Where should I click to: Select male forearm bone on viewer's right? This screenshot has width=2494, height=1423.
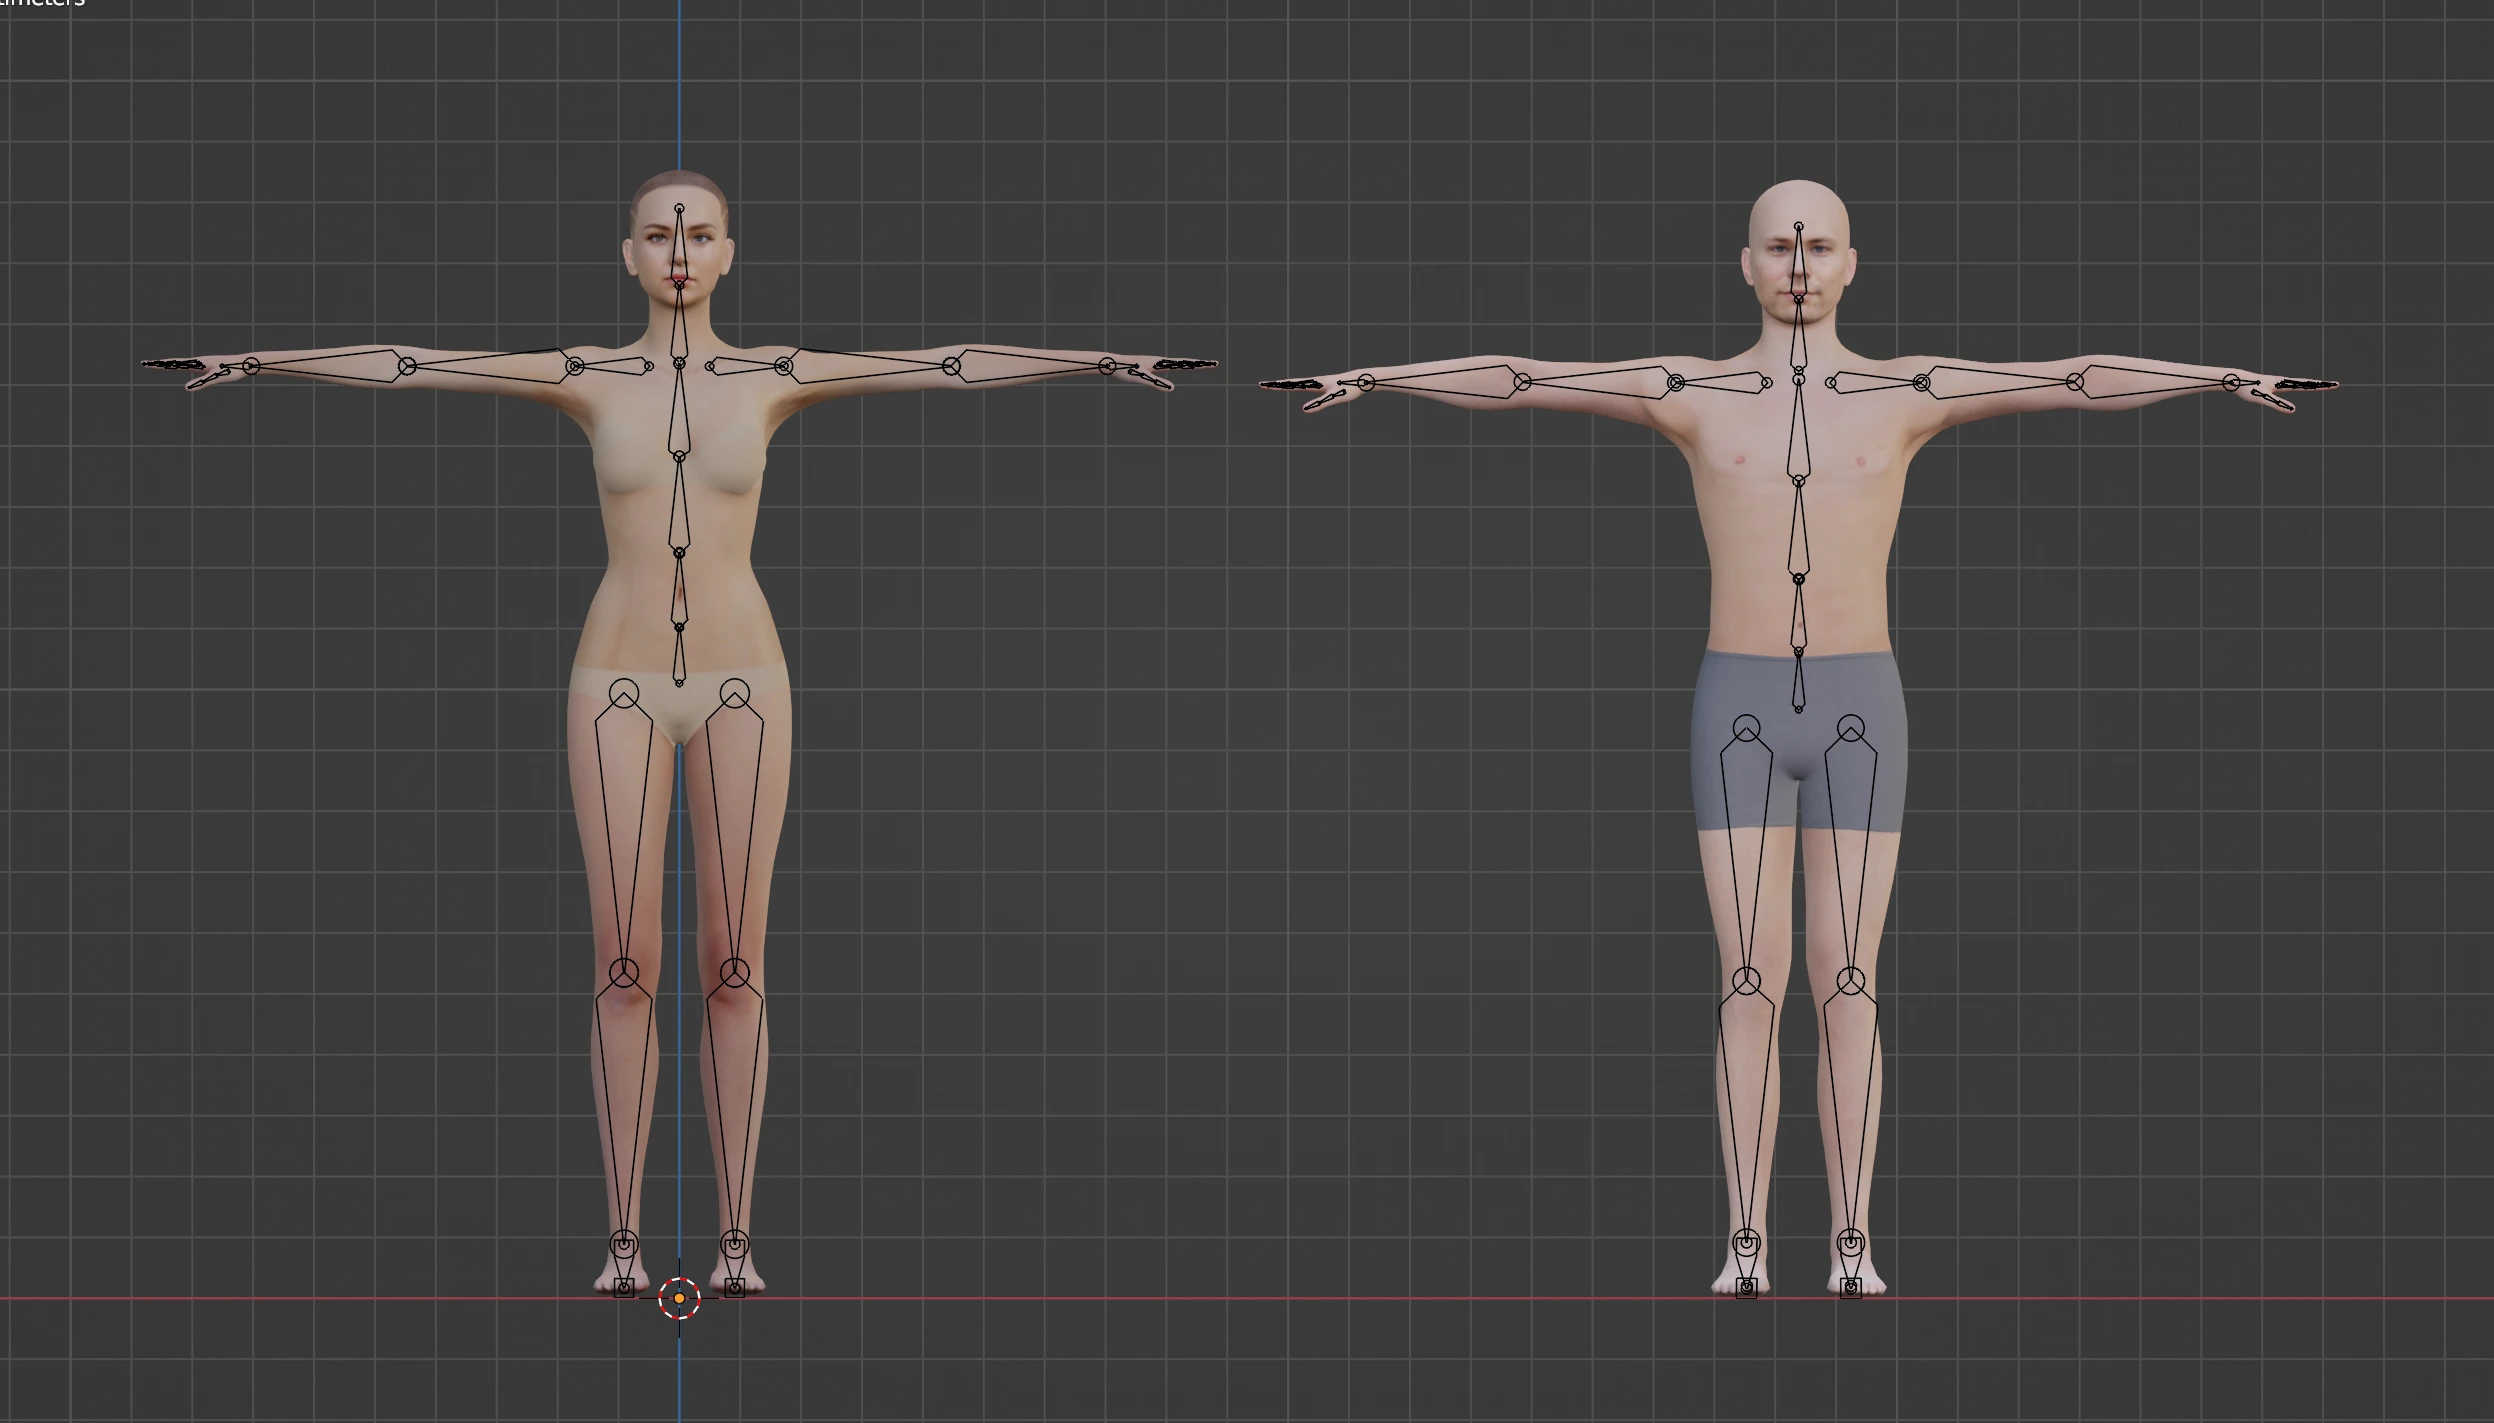click(x=2153, y=382)
